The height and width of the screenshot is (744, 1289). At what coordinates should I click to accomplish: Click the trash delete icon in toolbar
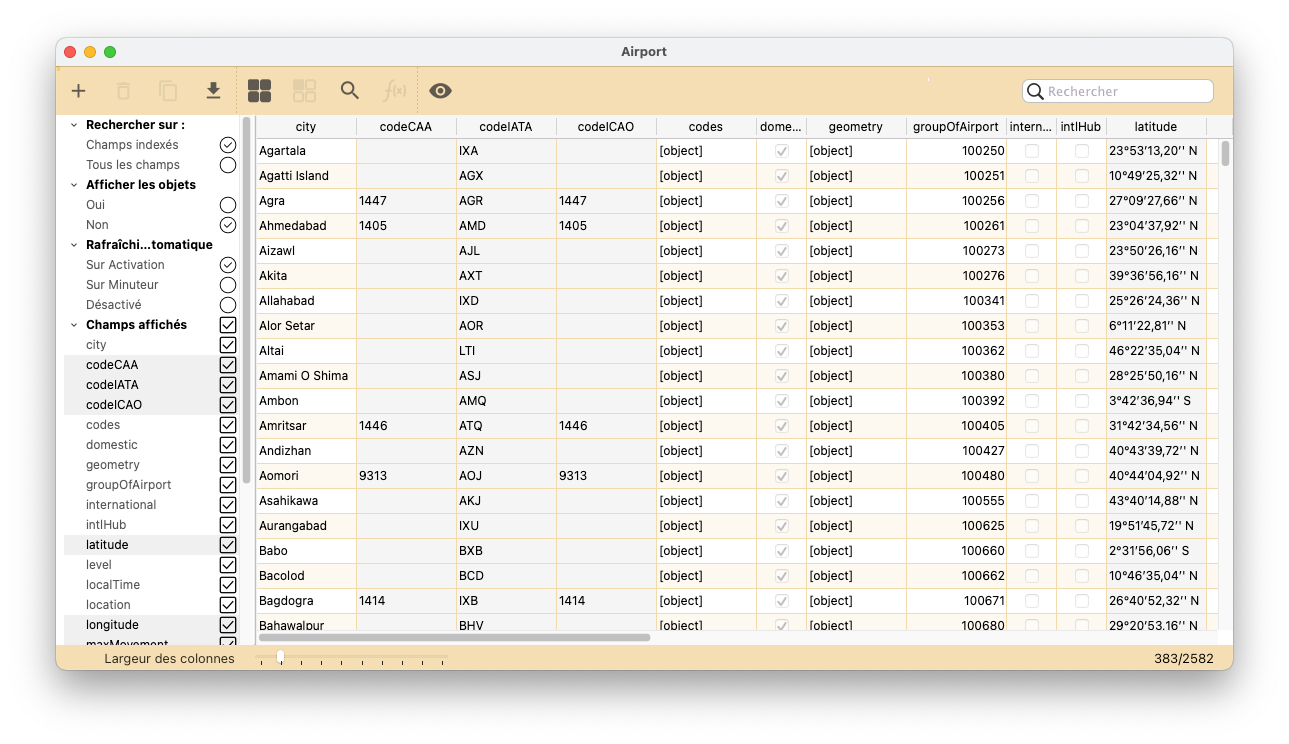[123, 91]
